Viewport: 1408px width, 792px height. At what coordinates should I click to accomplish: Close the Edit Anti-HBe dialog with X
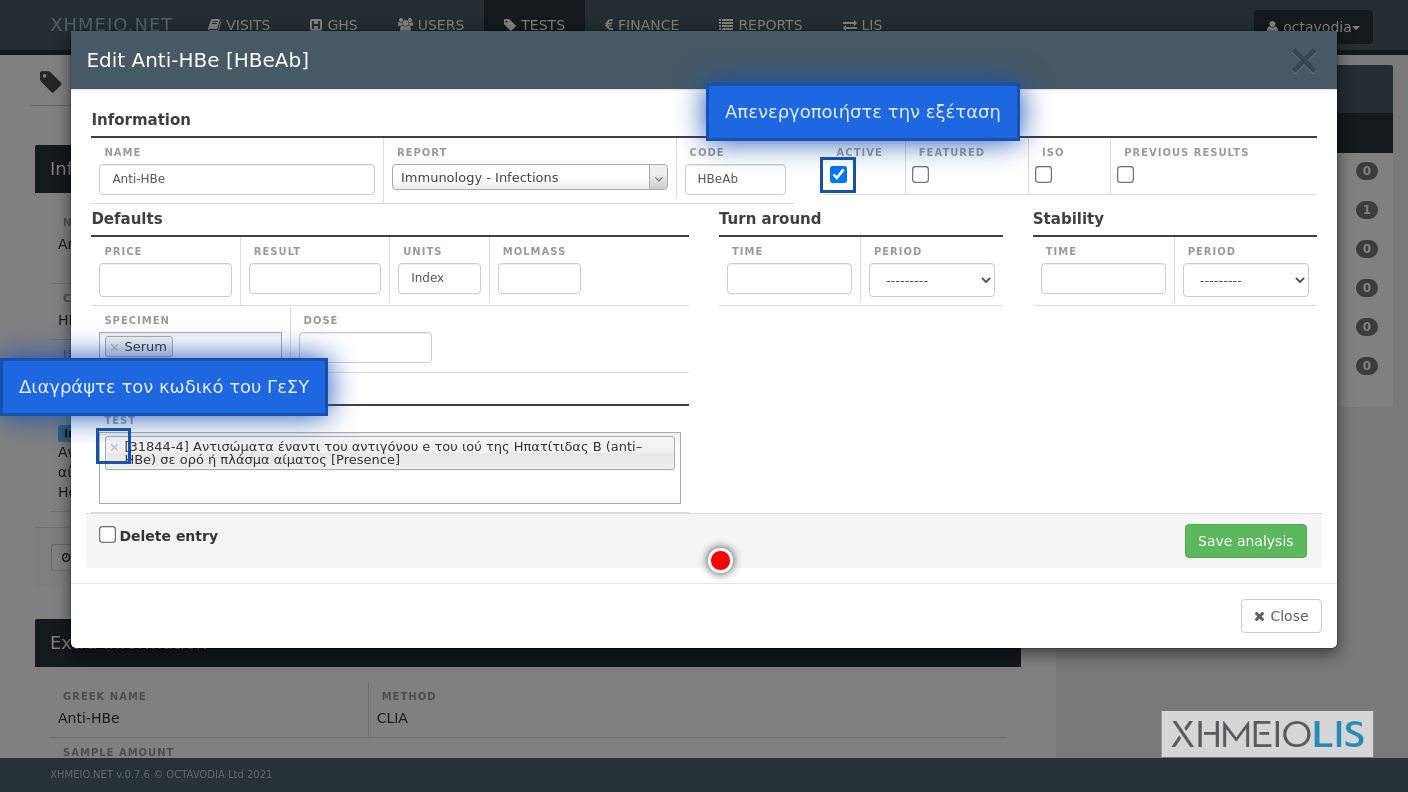coord(1303,61)
